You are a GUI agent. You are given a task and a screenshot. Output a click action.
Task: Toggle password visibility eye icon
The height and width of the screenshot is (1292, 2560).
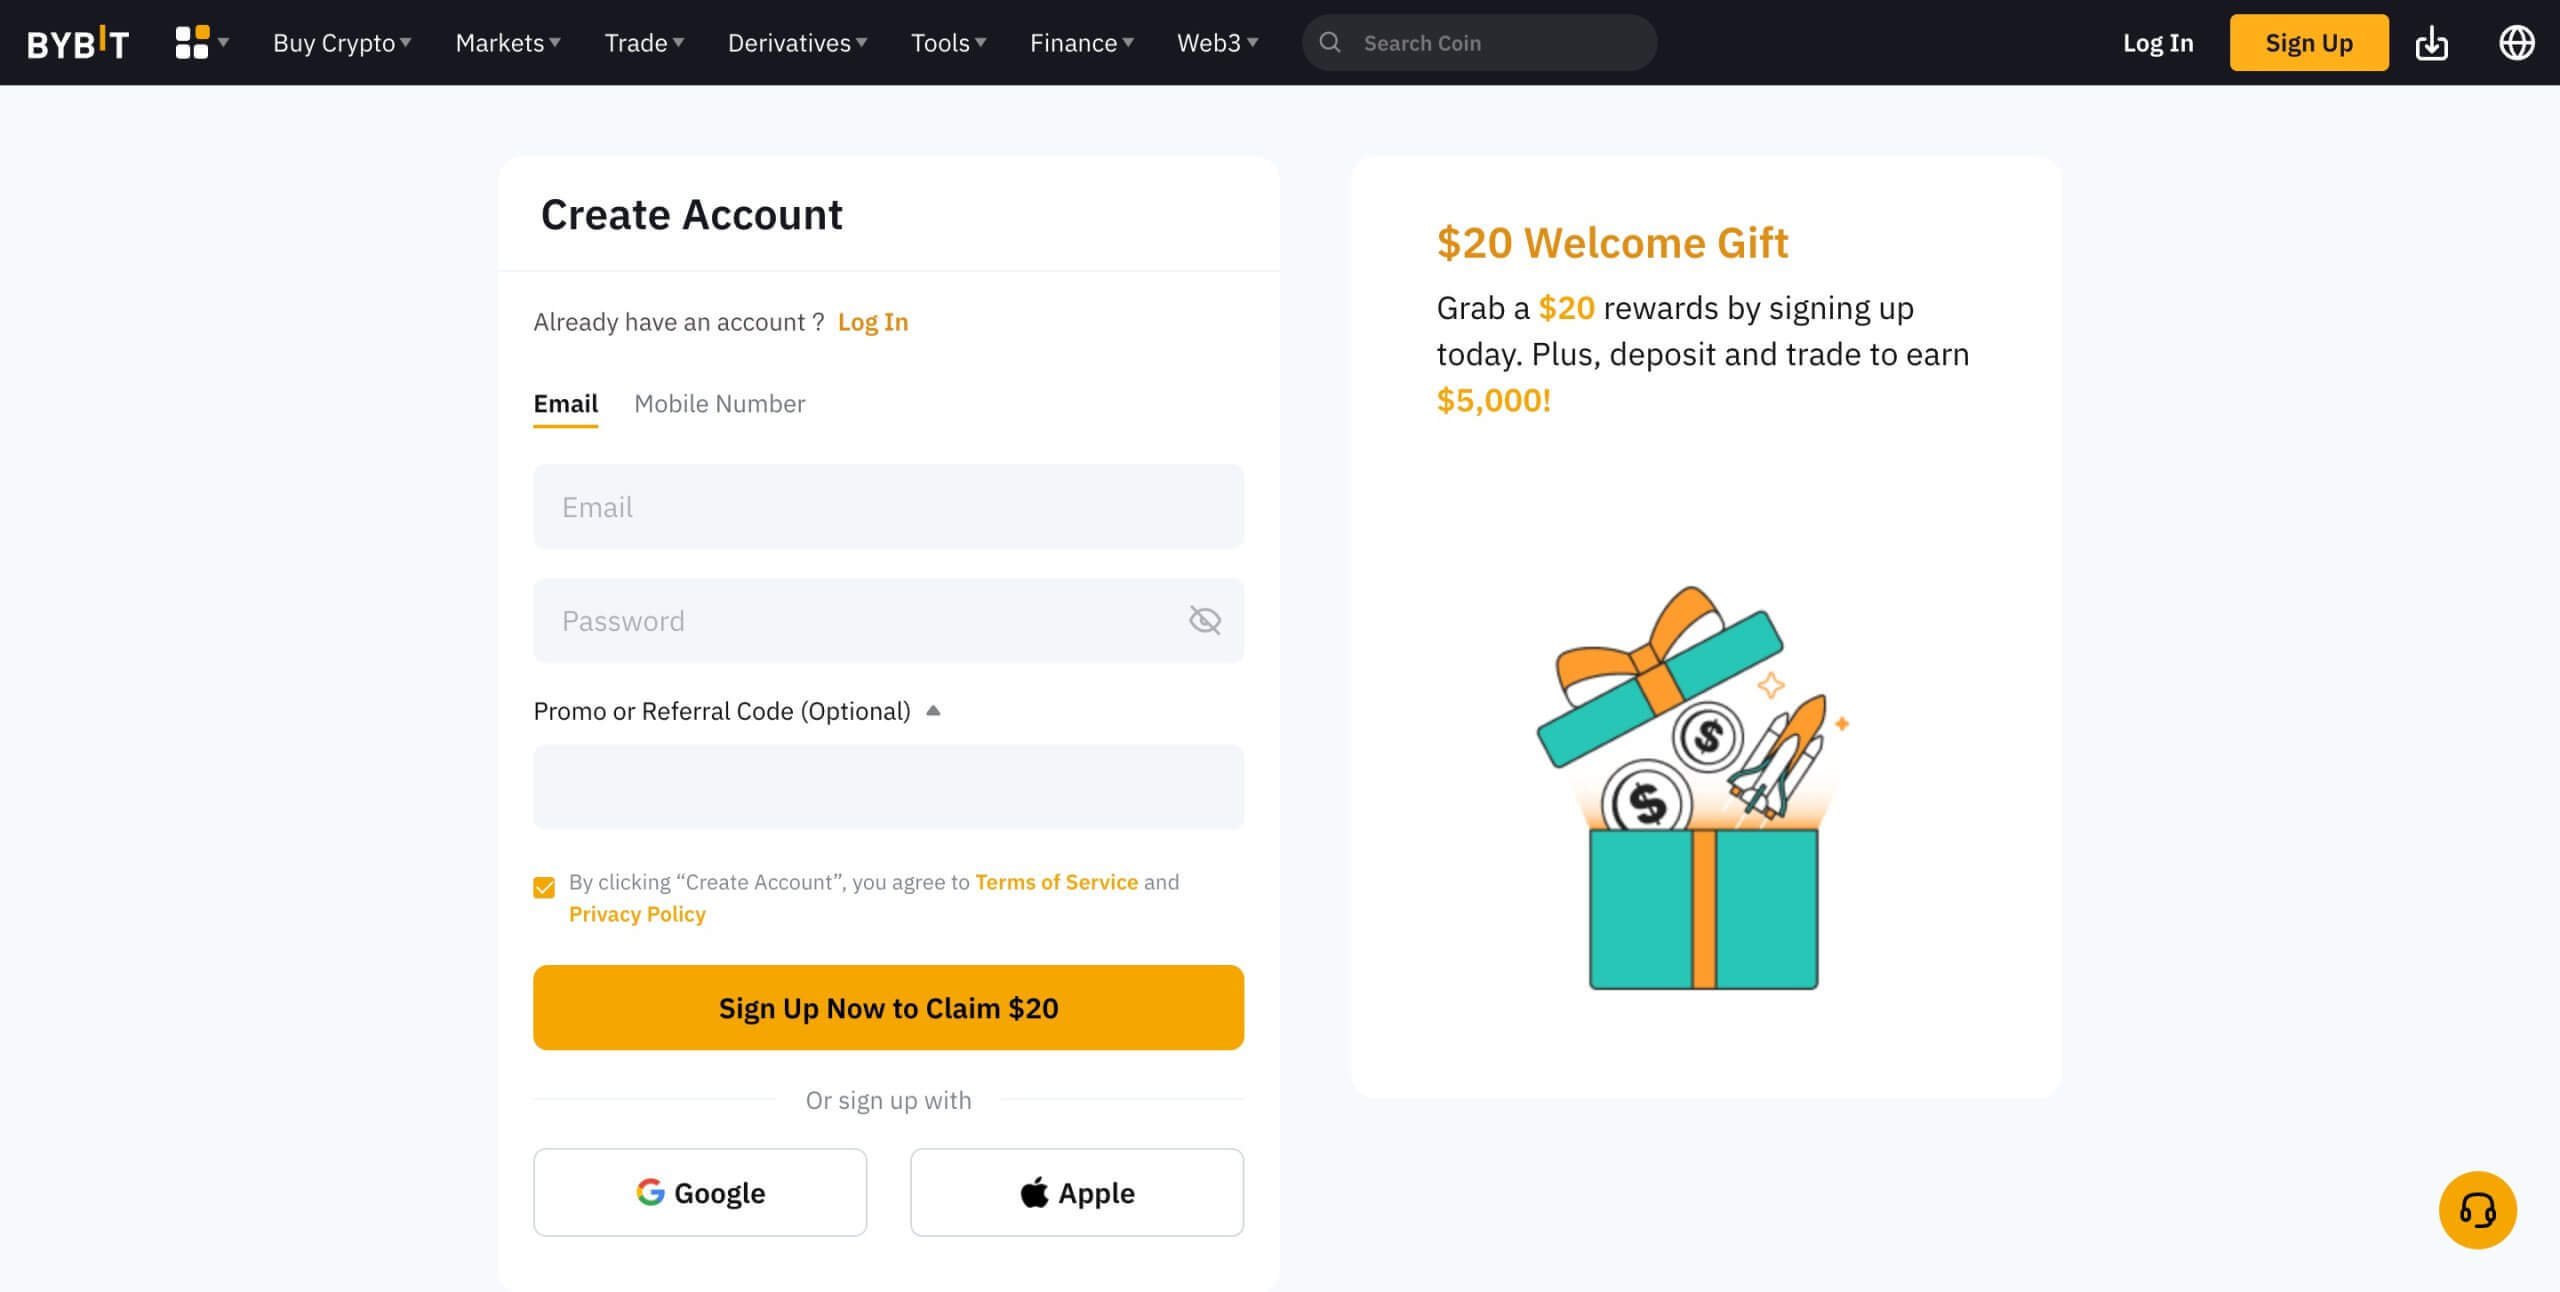tap(1204, 620)
